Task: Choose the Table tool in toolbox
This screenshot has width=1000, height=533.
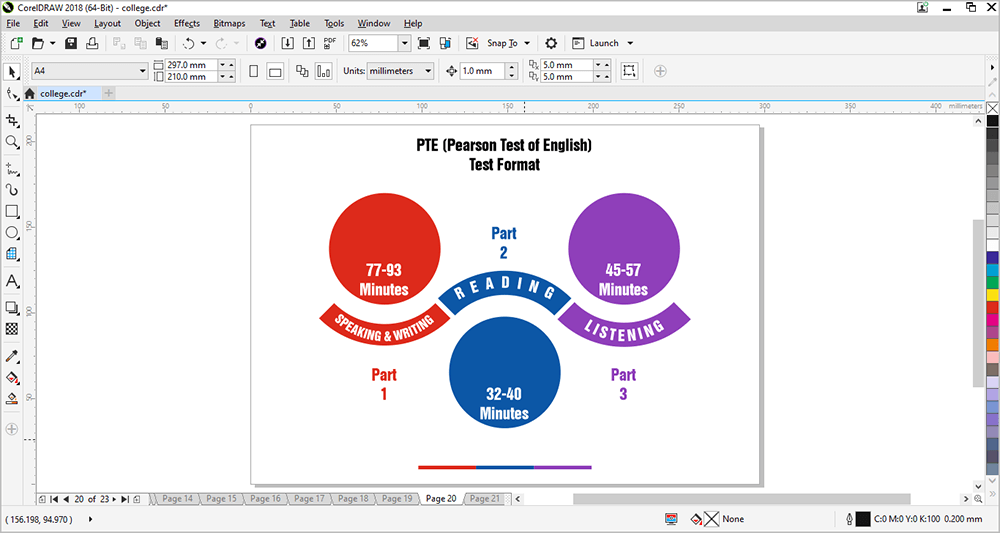Action: point(11,253)
